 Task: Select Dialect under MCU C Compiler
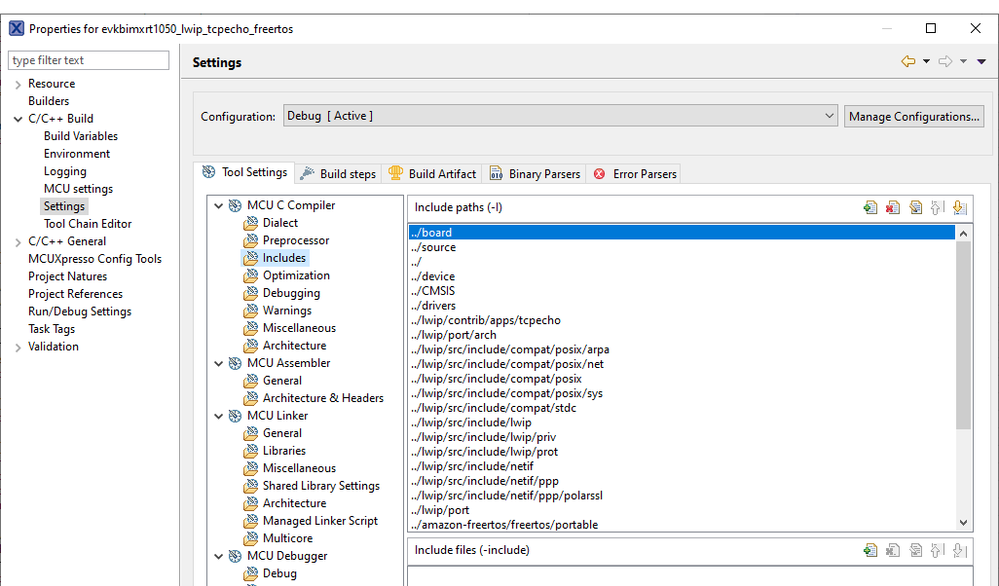[280, 223]
